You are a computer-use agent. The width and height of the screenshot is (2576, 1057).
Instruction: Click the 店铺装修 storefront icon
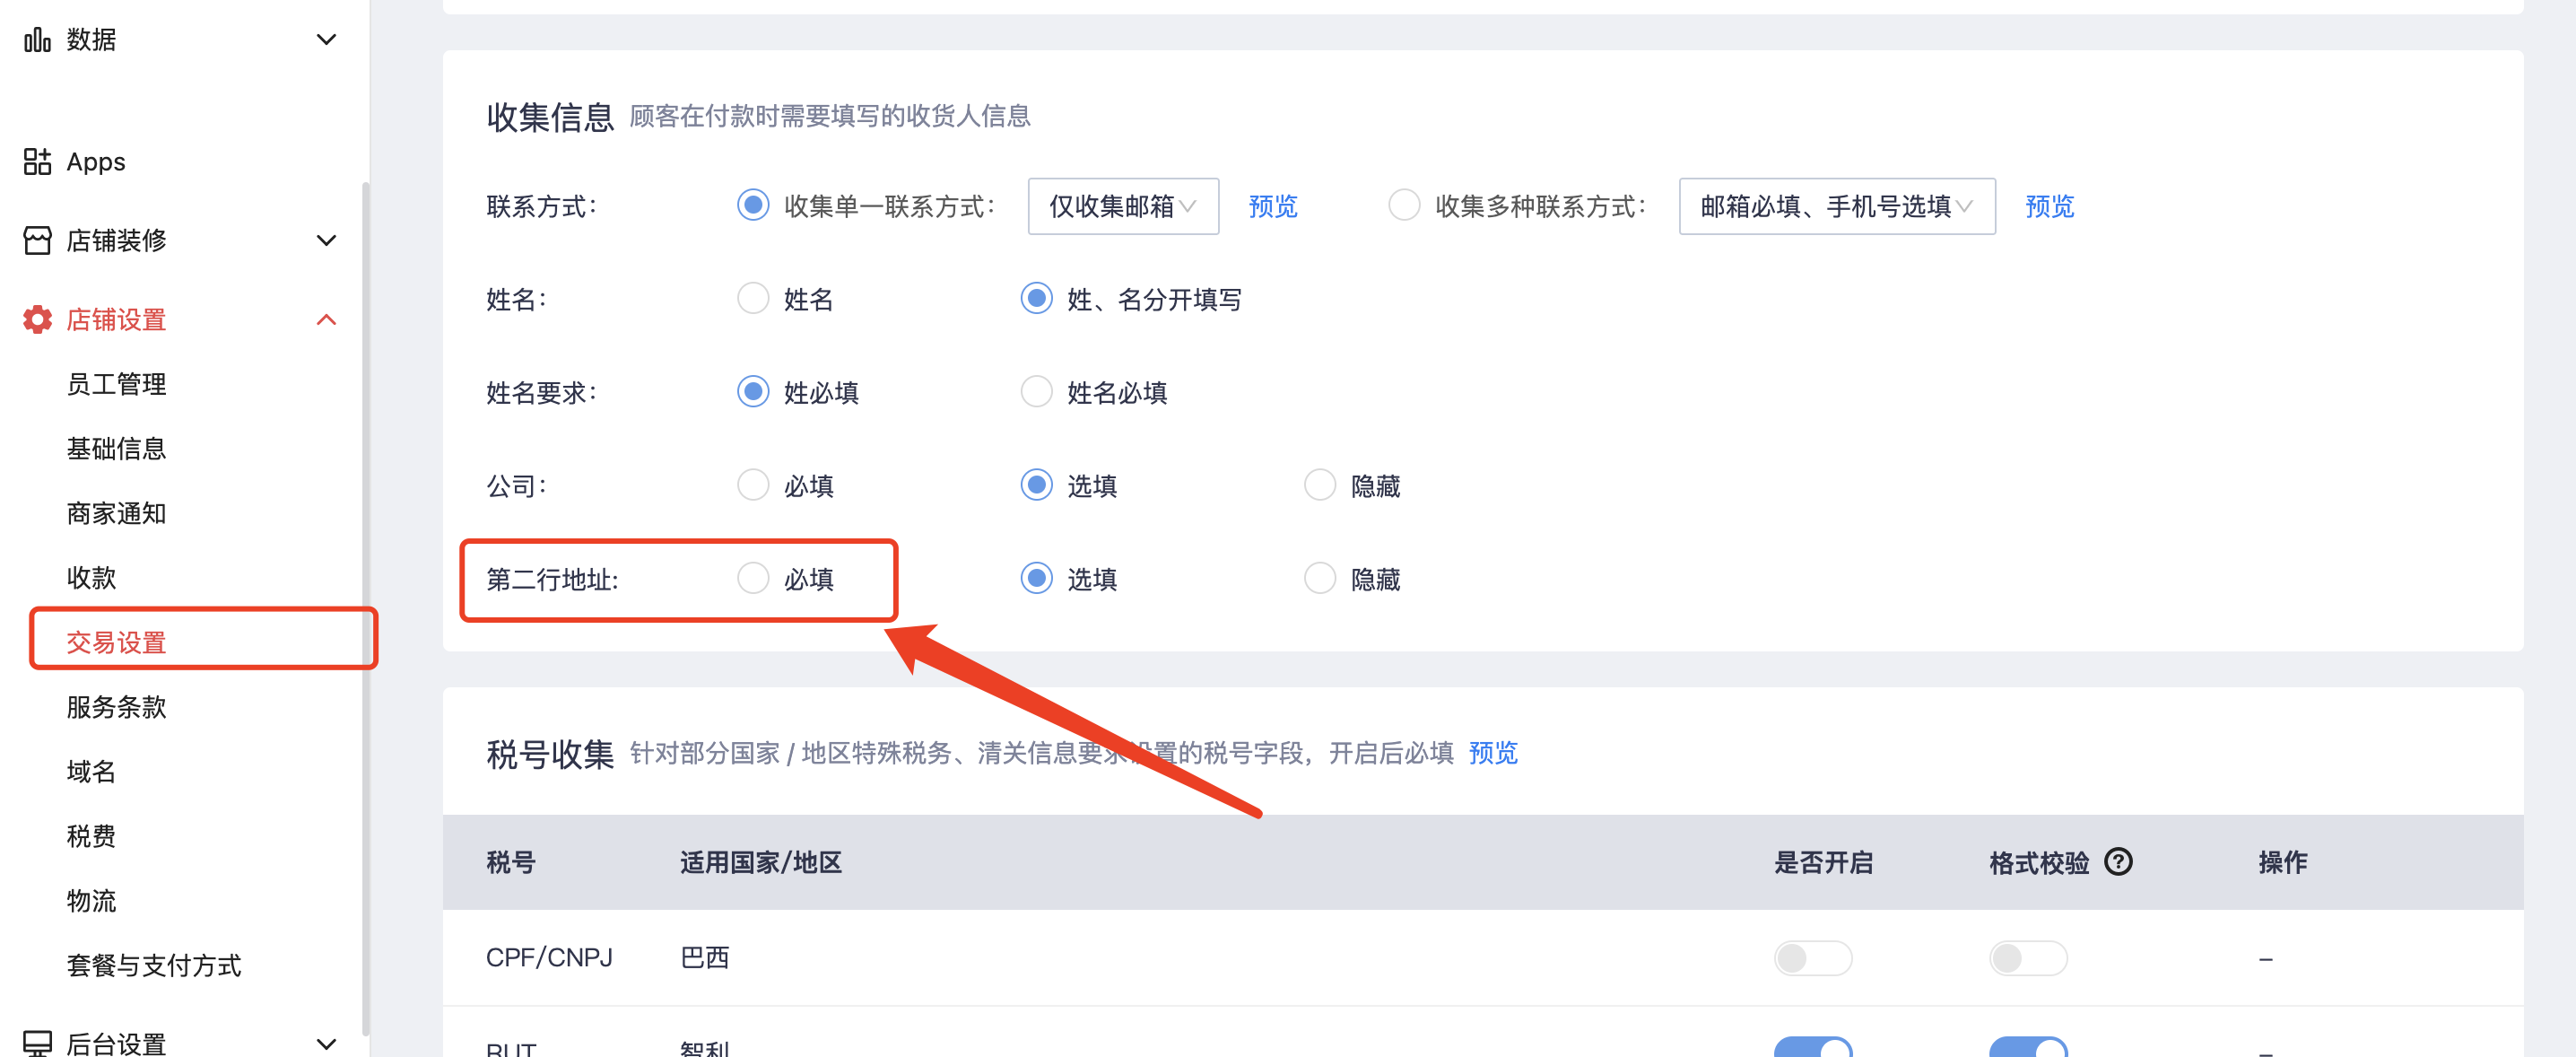[37, 241]
